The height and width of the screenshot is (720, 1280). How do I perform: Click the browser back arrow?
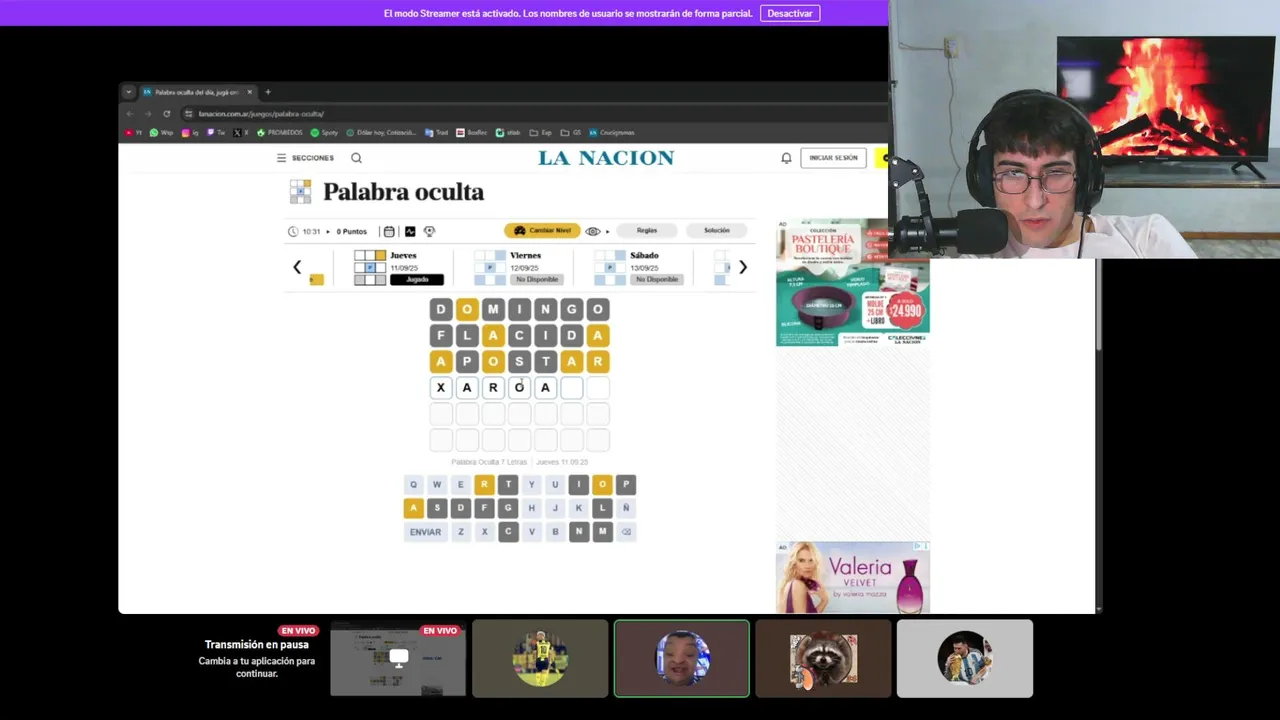pos(130,114)
